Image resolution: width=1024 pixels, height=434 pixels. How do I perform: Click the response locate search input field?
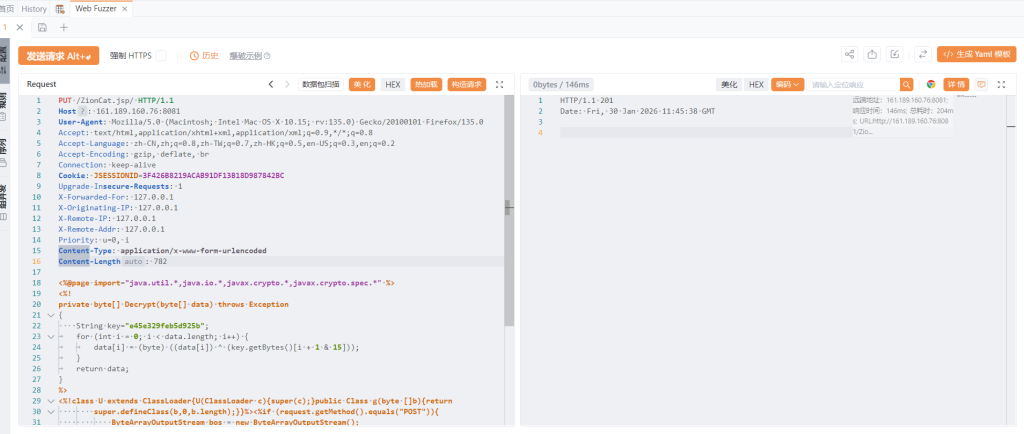(853, 85)
